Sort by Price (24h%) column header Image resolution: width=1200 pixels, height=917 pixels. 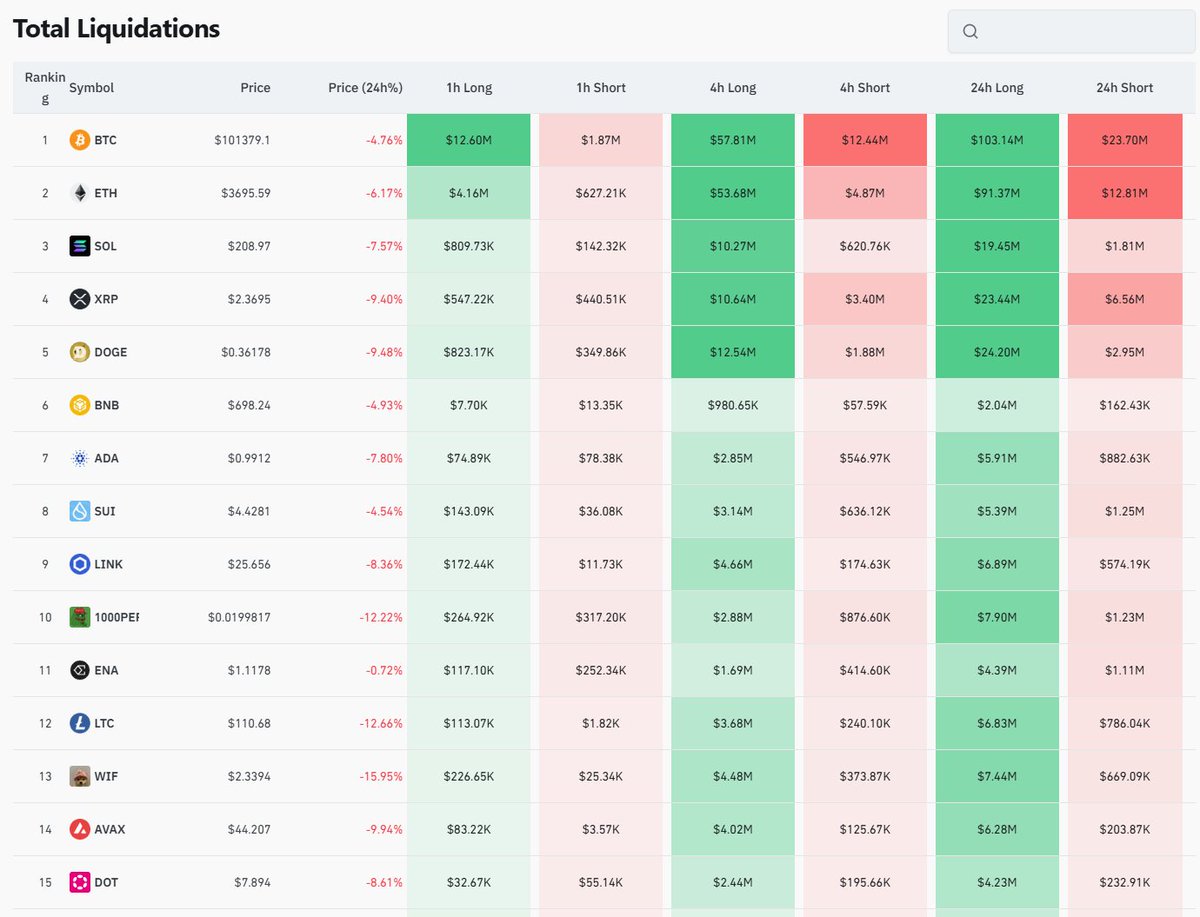click(365, 88)
